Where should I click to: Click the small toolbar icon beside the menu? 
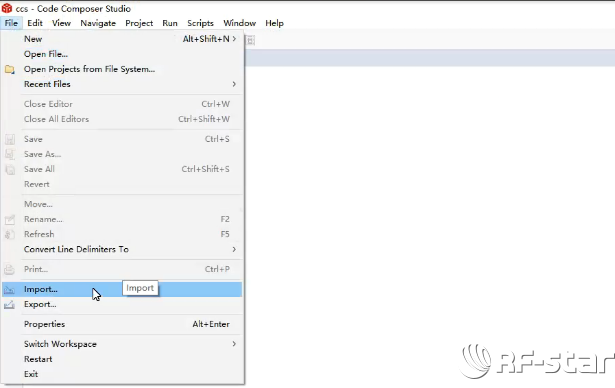click(251, 40)
